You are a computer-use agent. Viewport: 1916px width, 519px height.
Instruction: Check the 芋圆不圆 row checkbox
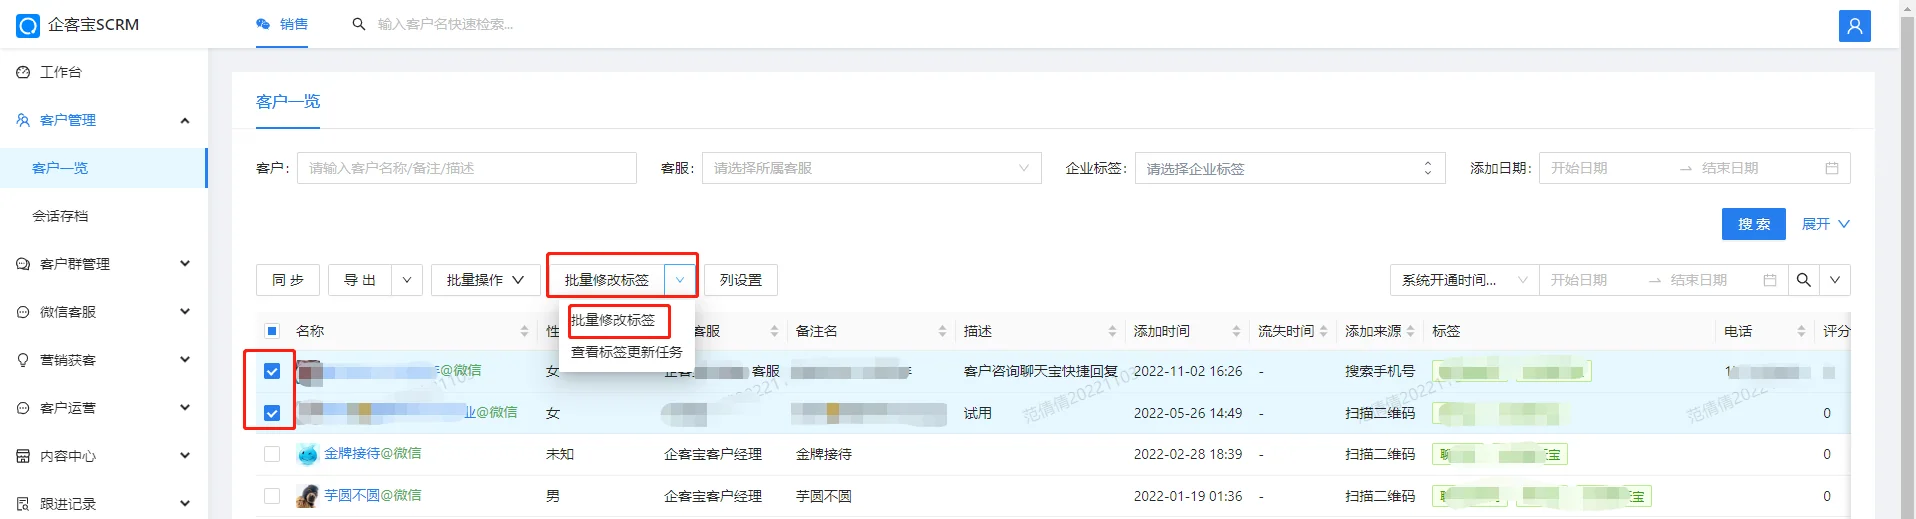[x=272, y=496]
